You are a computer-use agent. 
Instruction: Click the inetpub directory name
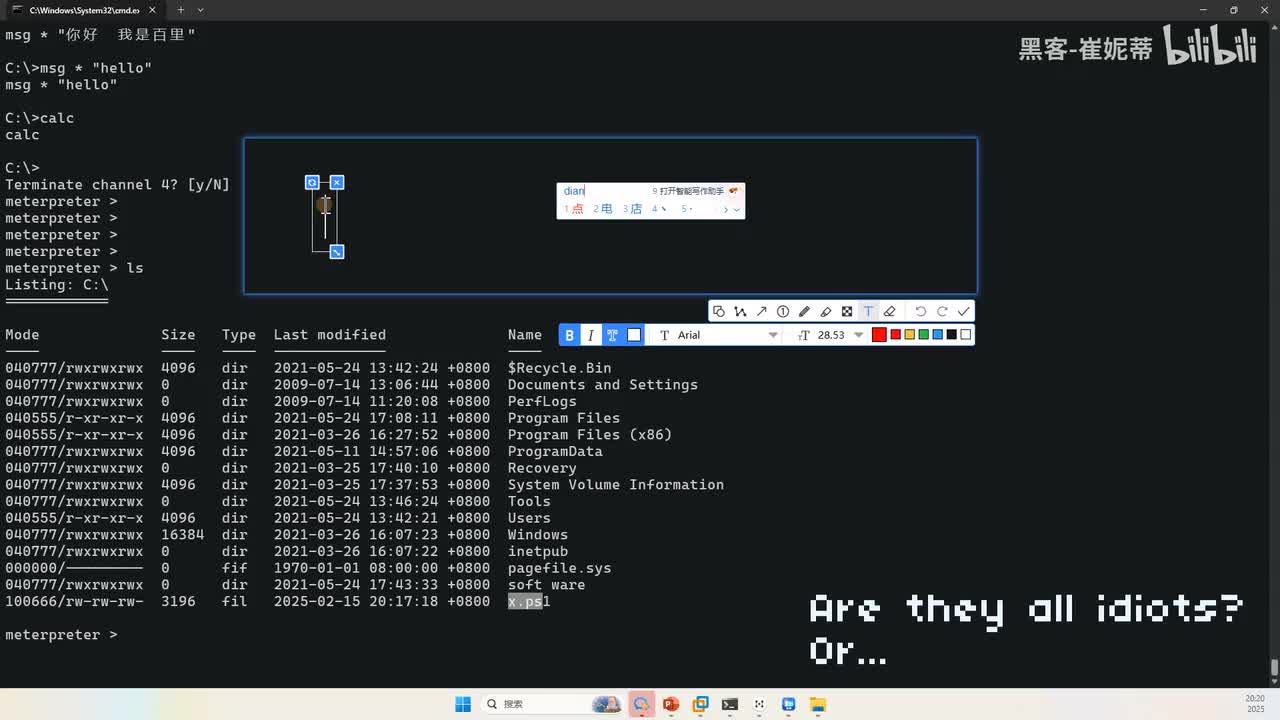coord(538,551)
